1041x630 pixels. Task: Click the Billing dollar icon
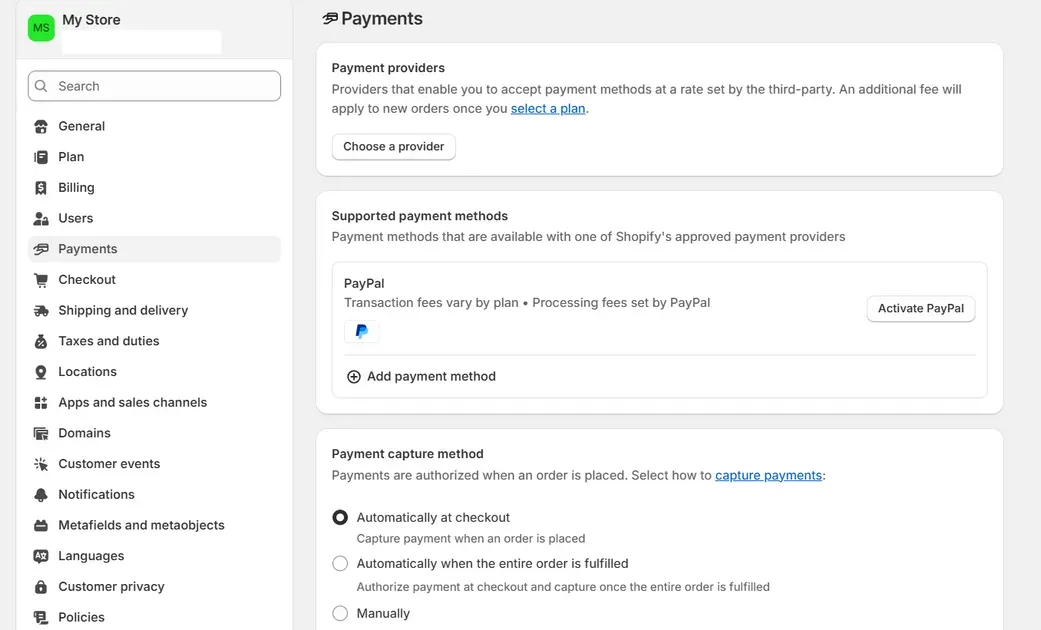point(40,187)
